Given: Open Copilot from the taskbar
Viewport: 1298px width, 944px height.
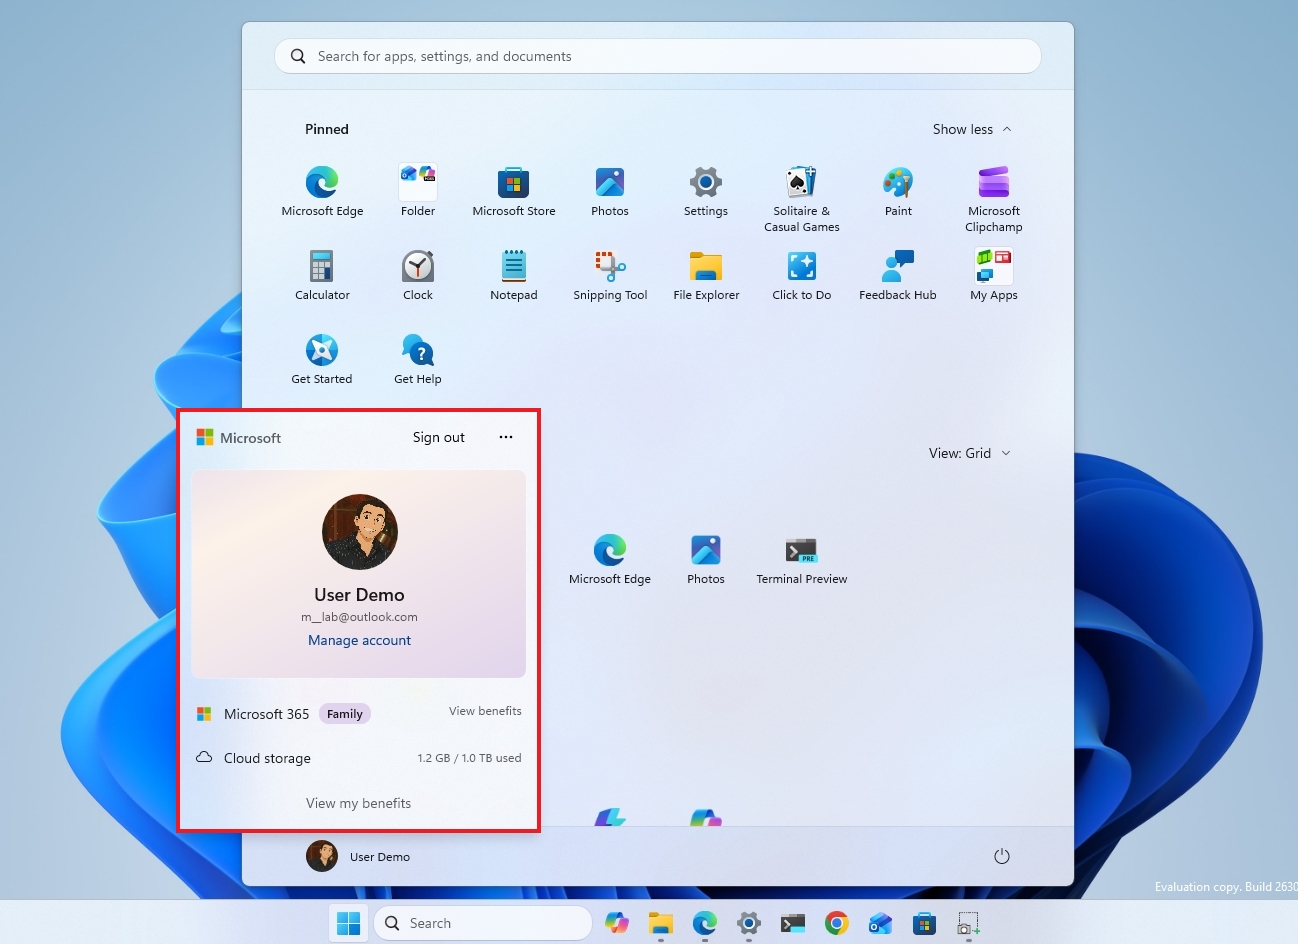Looking at the screenshot, I should click(617, 923).
